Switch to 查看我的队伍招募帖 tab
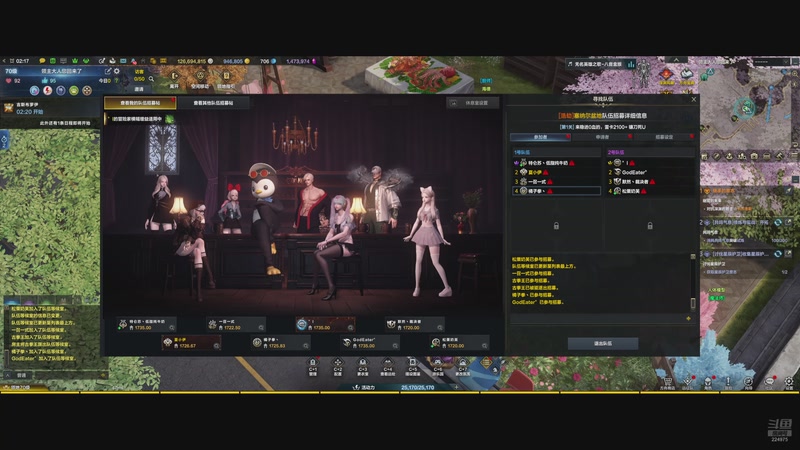The width and height of the screenshot is (800, 450). [140, 103]
